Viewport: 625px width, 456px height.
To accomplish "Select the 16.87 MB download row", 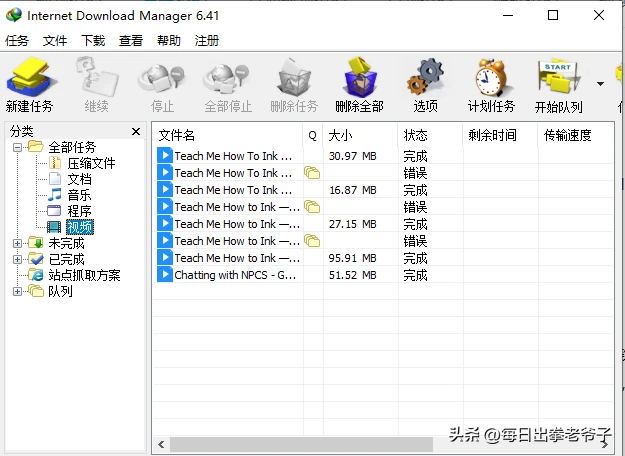I will (x=383, y=190).
